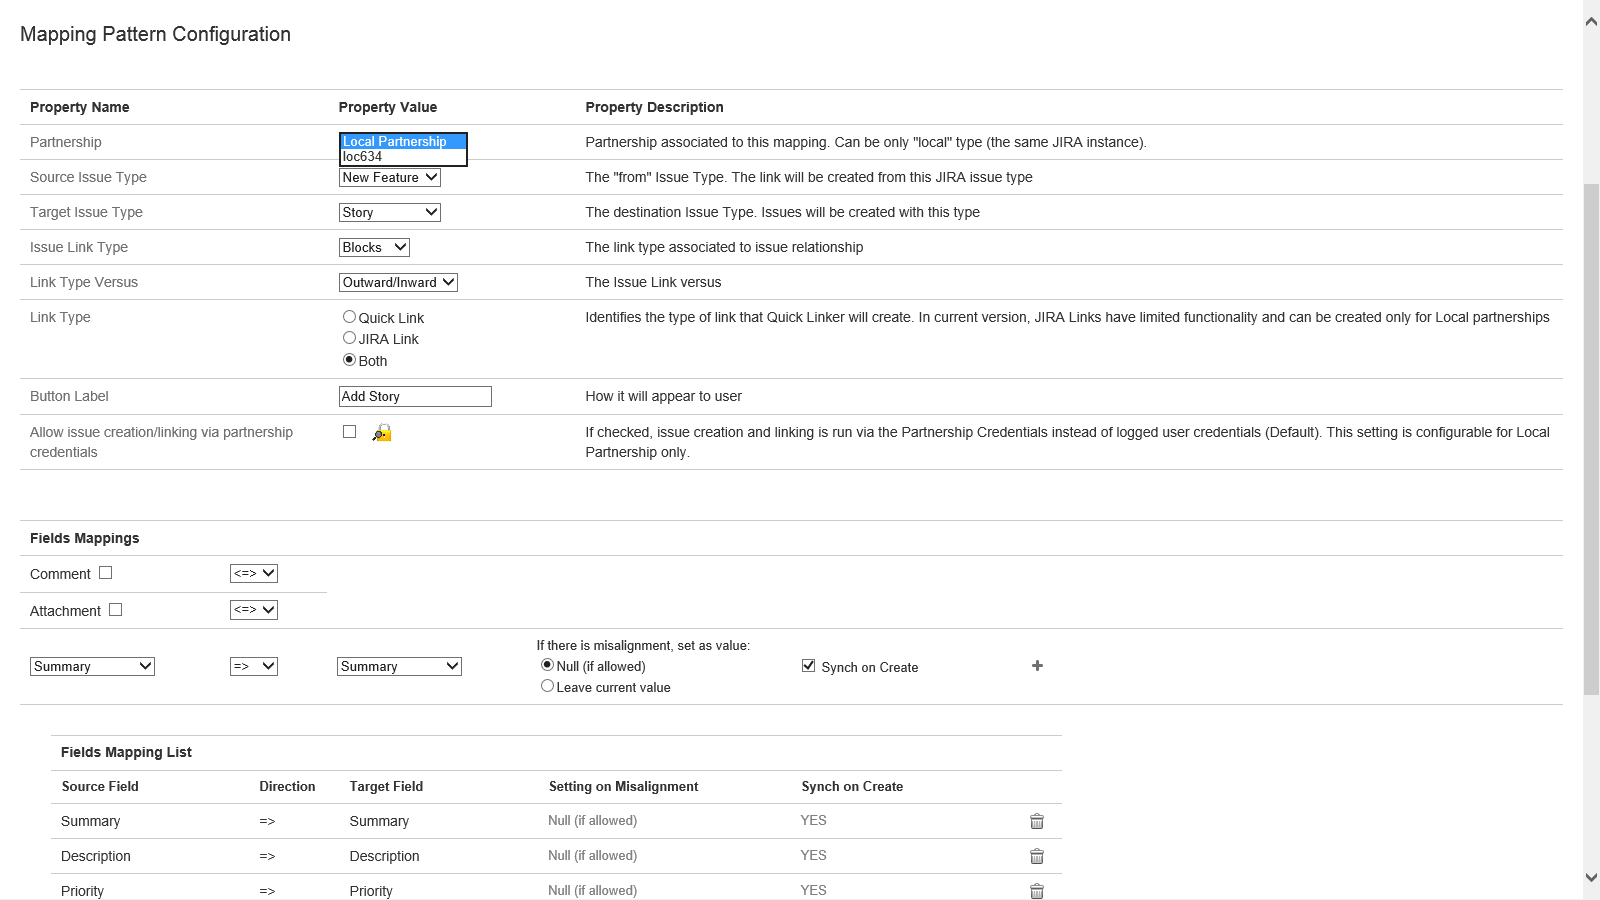This screenshot has width=1600, height=900.
Task: Click the partnership credentials key icon
Action: [x=382, y=433]
